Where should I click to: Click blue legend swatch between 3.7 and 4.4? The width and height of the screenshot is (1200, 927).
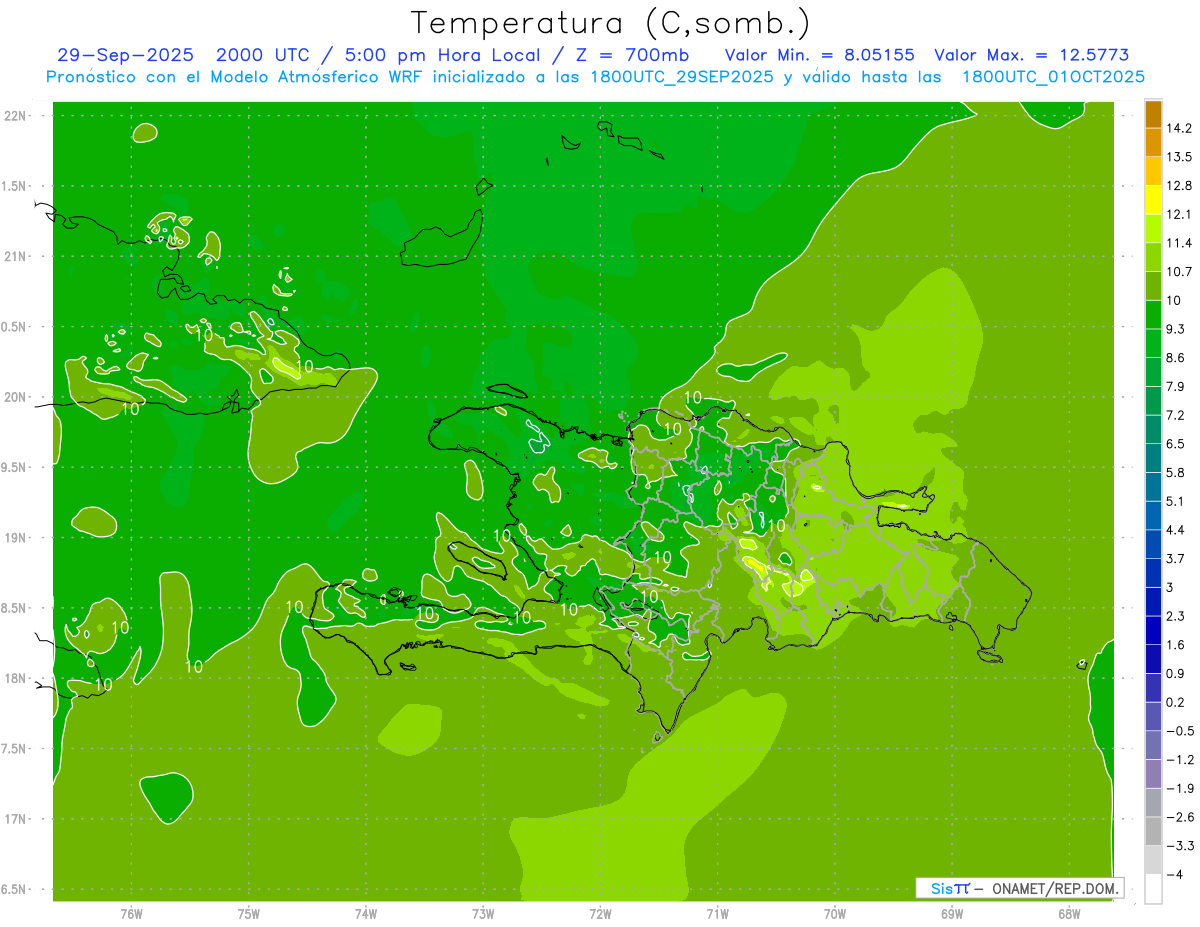pos(1153,545)
